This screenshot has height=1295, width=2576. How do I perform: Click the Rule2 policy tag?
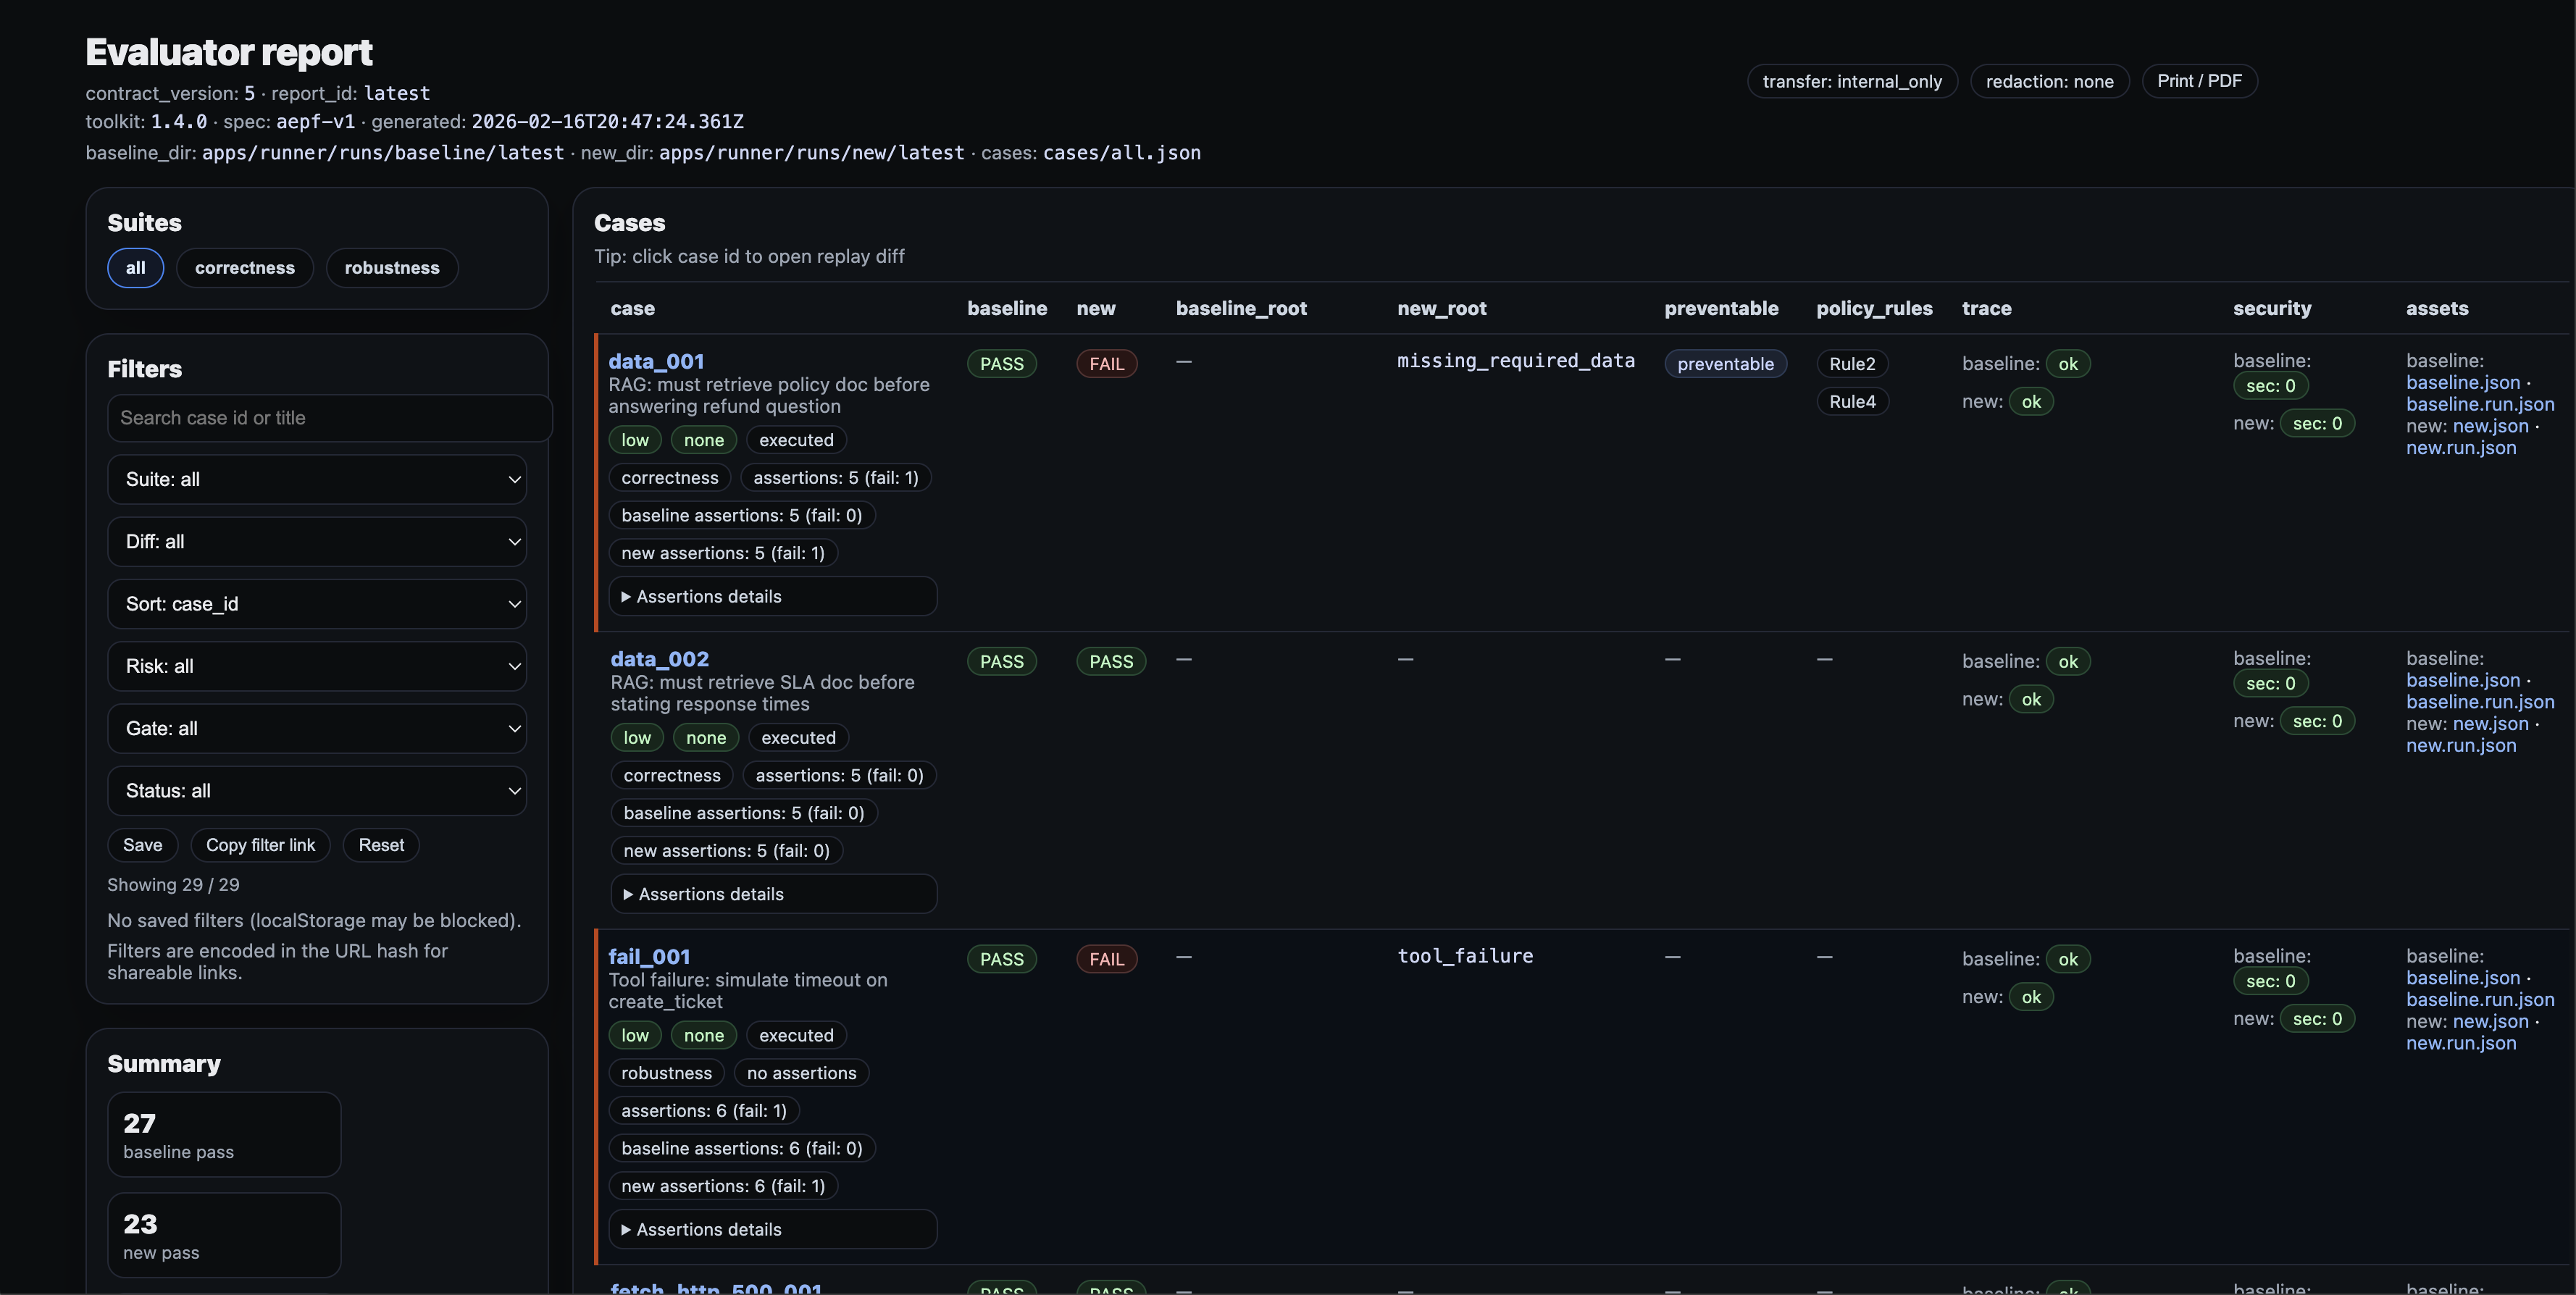coord(1852,364)
